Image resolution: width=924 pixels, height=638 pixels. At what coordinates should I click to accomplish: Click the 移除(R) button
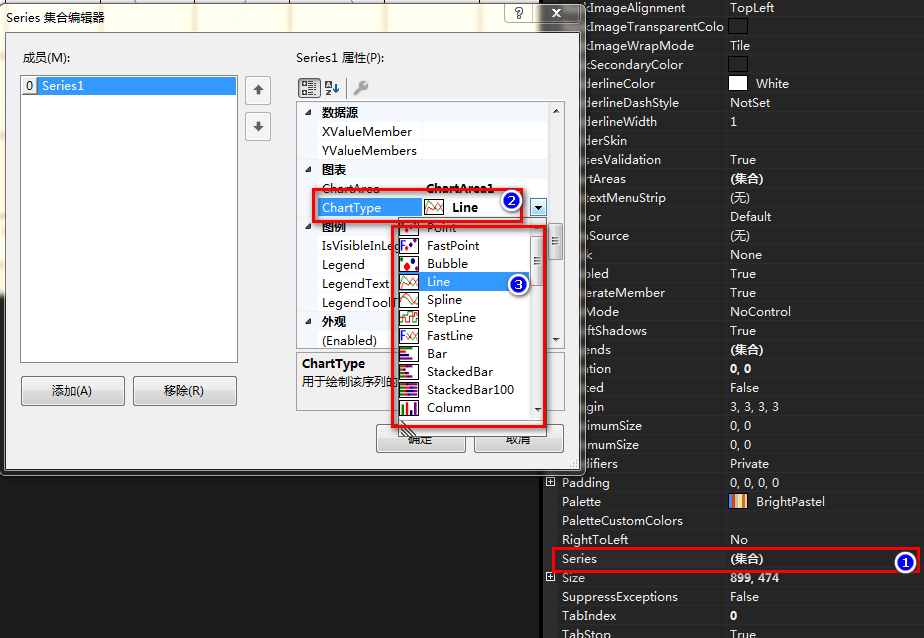click(184, 391)
